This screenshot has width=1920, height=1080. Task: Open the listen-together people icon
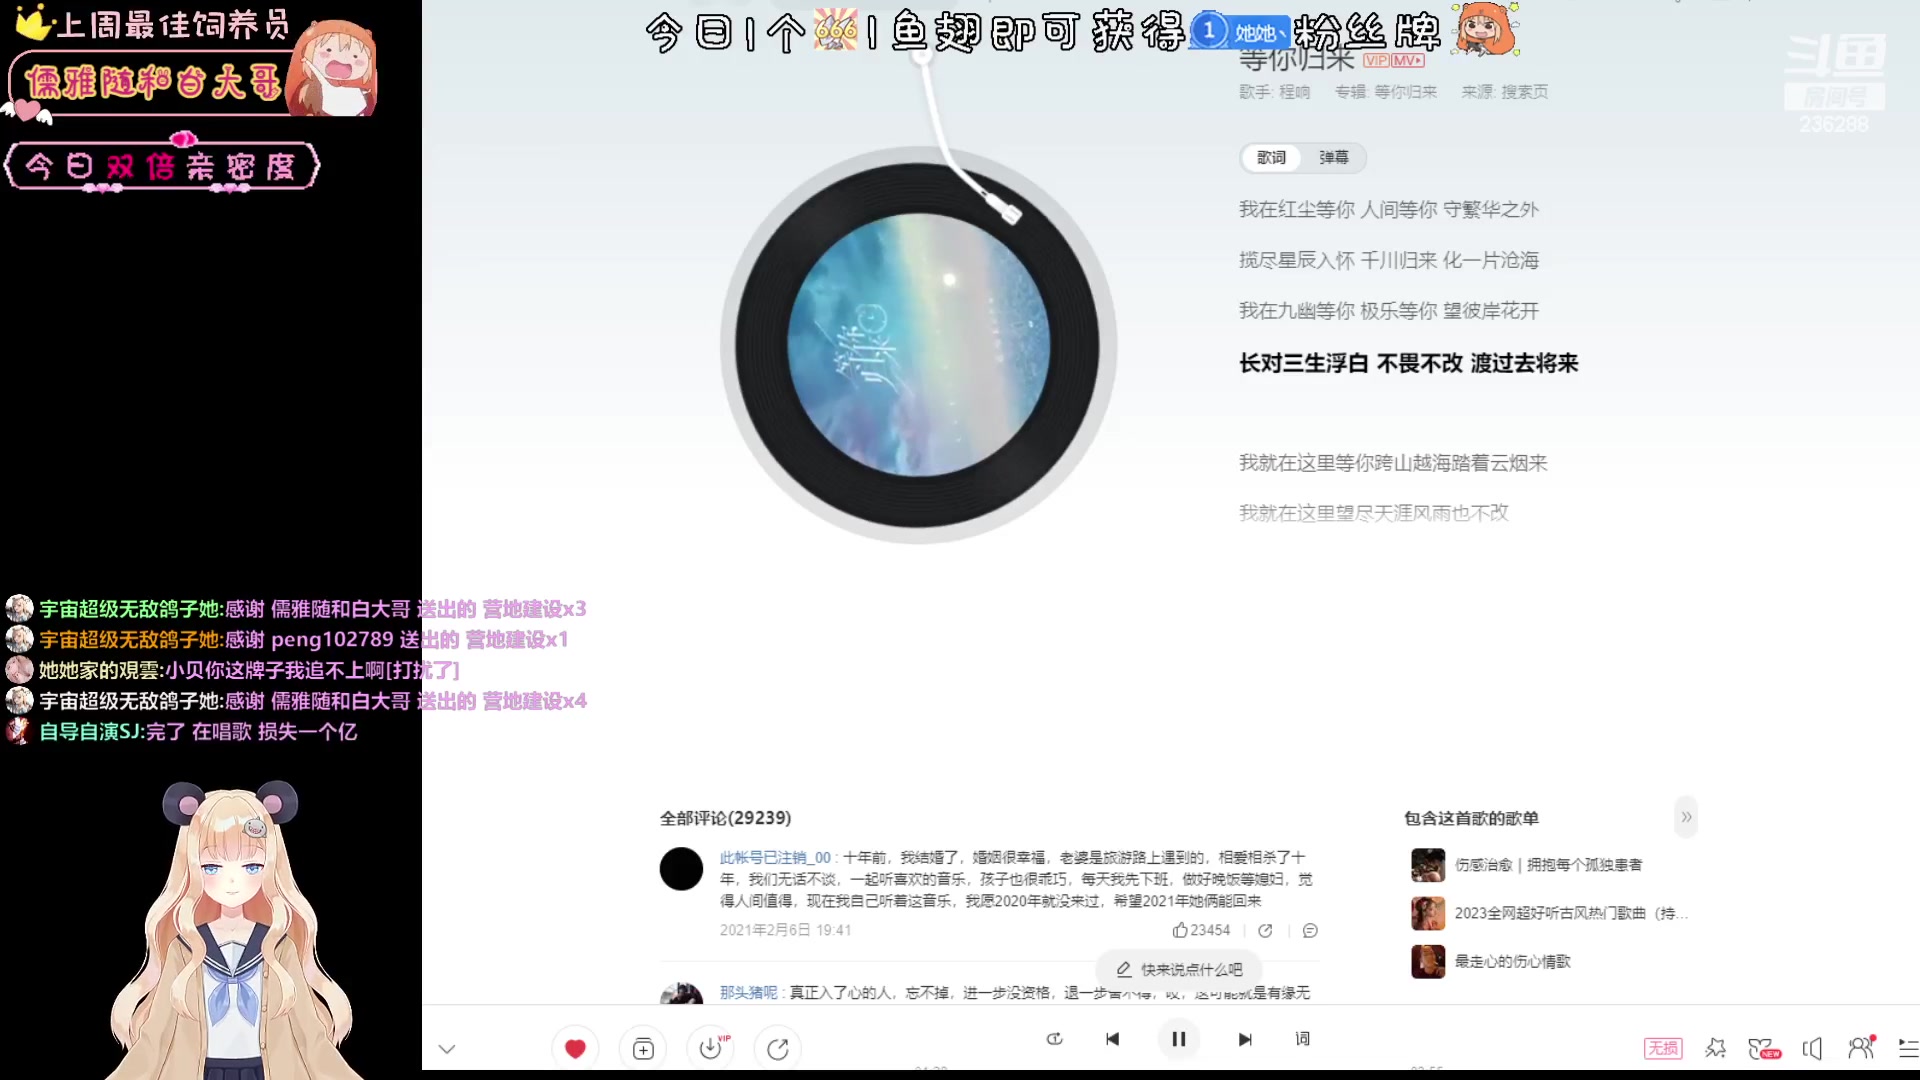click(1861, 1047)
